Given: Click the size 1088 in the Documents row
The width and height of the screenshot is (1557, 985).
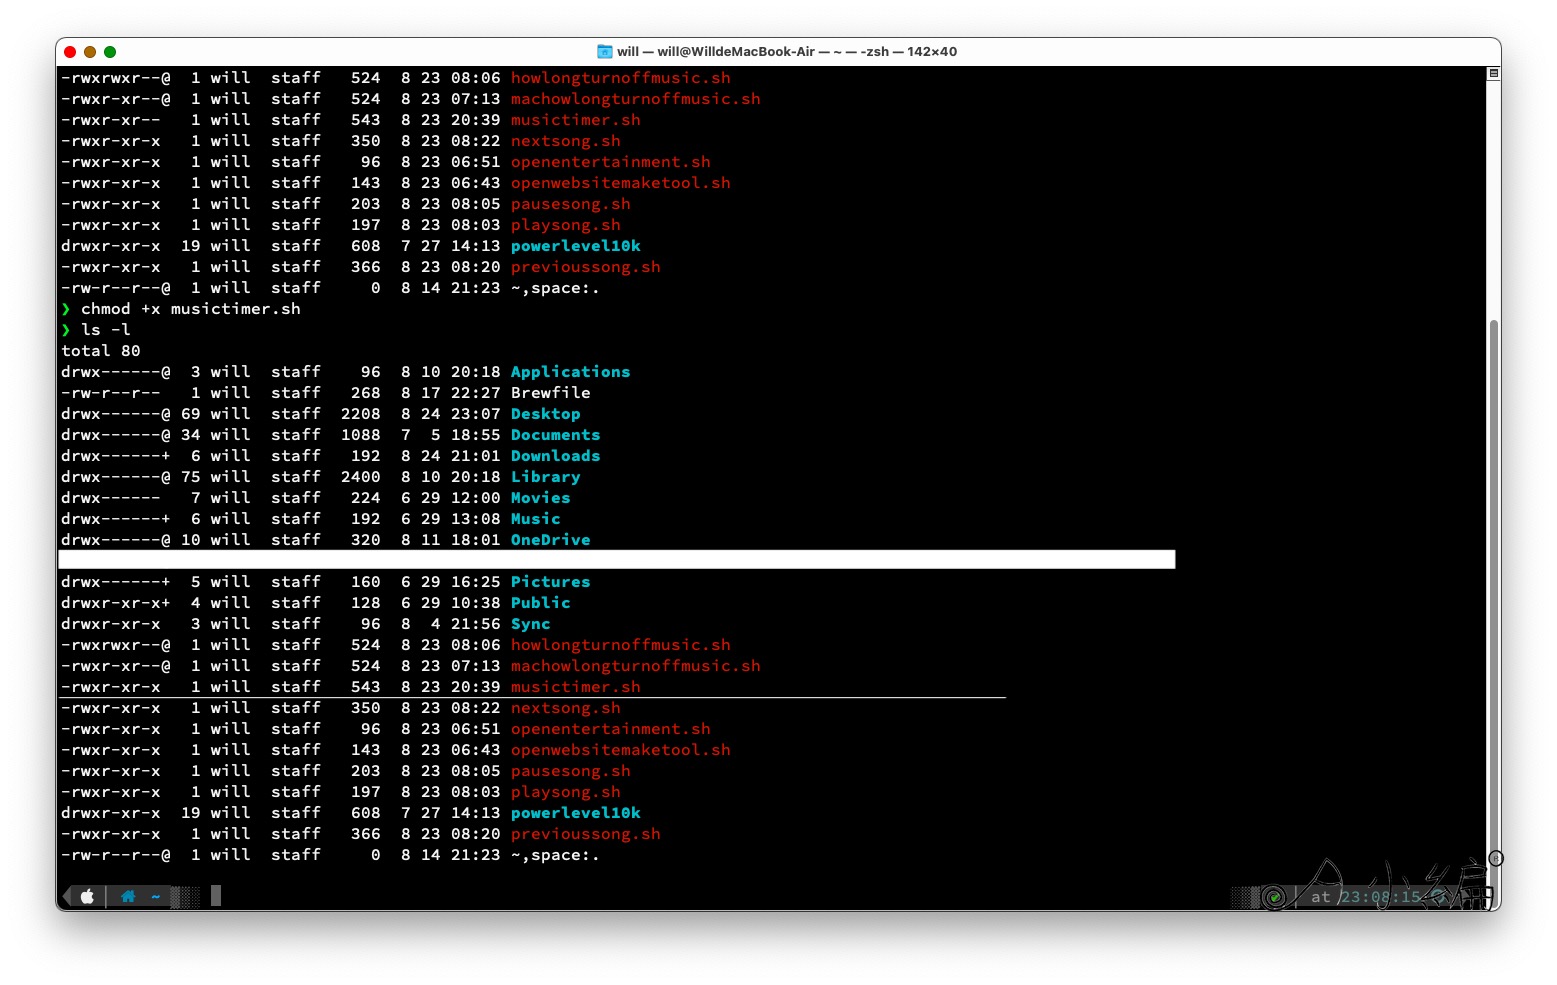Looking at the screenshot, I should coord(361,435).
